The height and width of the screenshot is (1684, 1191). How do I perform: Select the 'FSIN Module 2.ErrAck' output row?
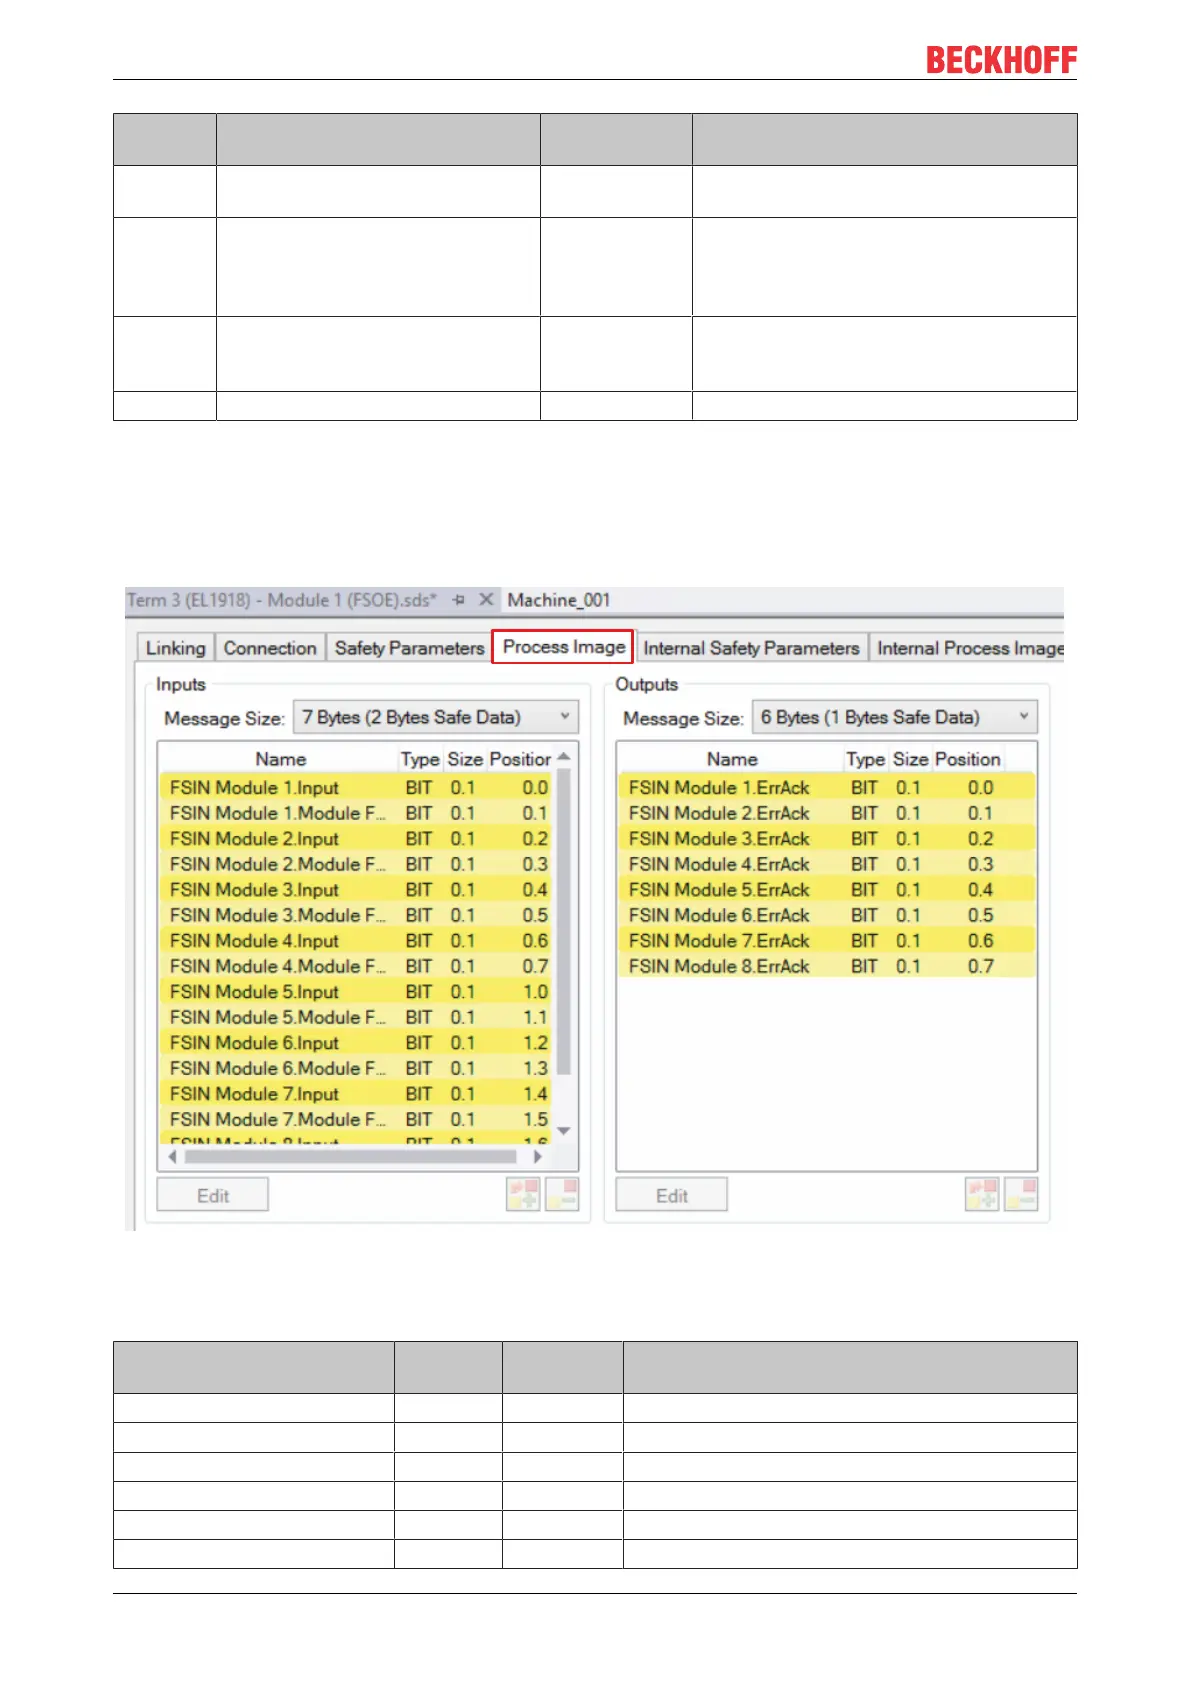pos(827,813)
